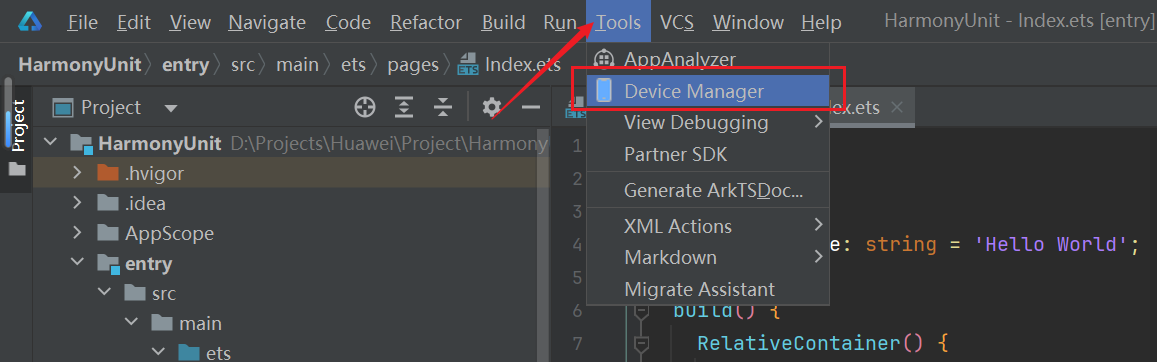Collapse the main folder node
1157x362 pixels.
(x=132, y=323)
